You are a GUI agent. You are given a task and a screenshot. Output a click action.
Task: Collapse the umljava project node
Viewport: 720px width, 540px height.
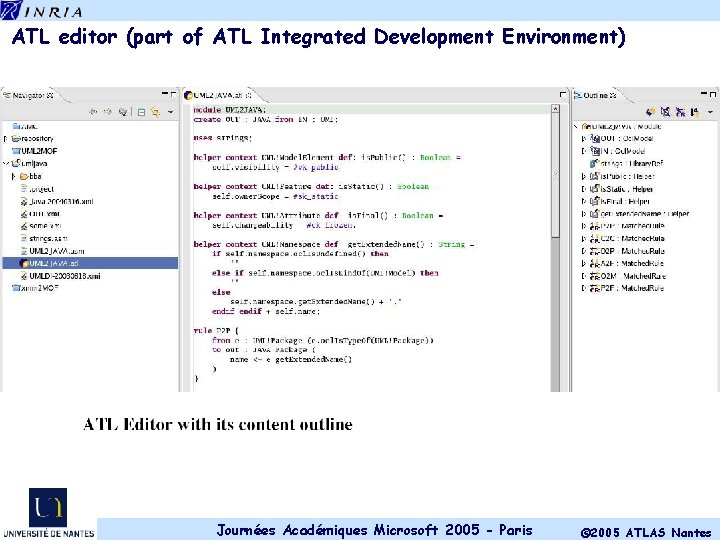click(x=6, y=163)
